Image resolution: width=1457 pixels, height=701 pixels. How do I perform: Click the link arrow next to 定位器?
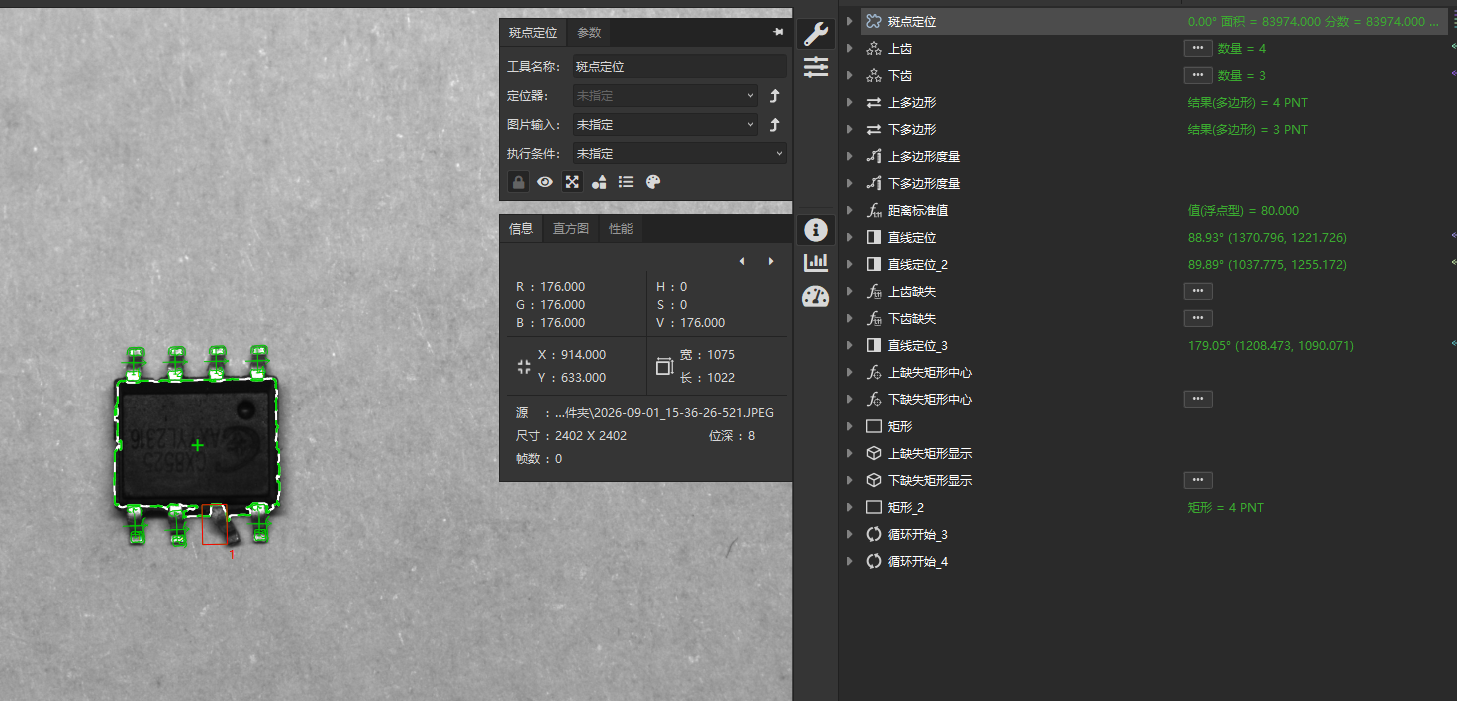(774, 96)
